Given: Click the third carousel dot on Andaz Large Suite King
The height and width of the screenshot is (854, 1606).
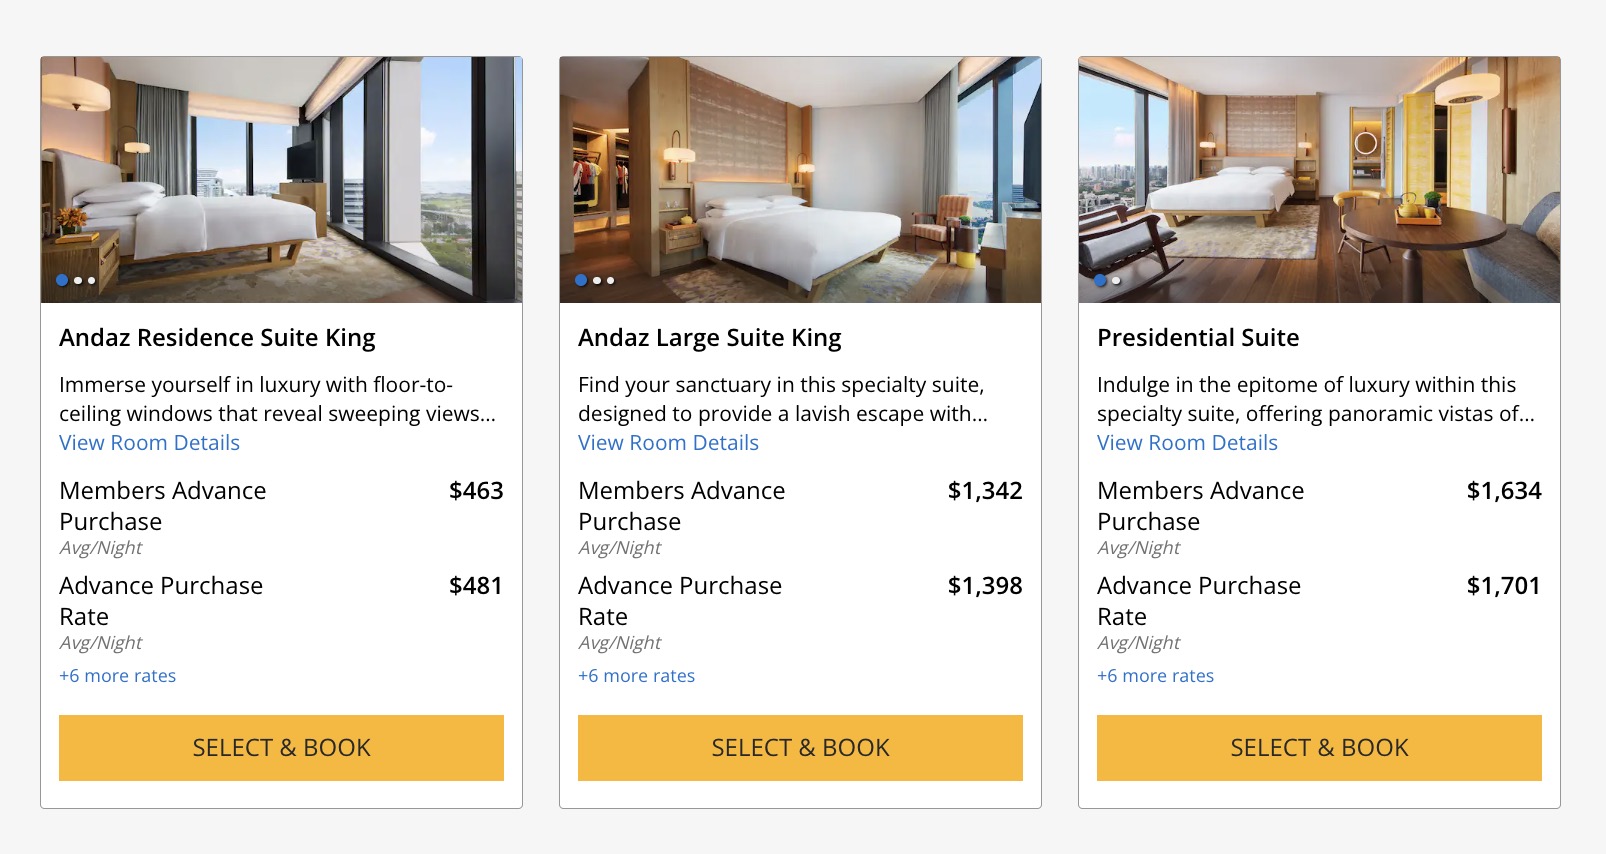Looking at the screenshot, I should 610,282.
